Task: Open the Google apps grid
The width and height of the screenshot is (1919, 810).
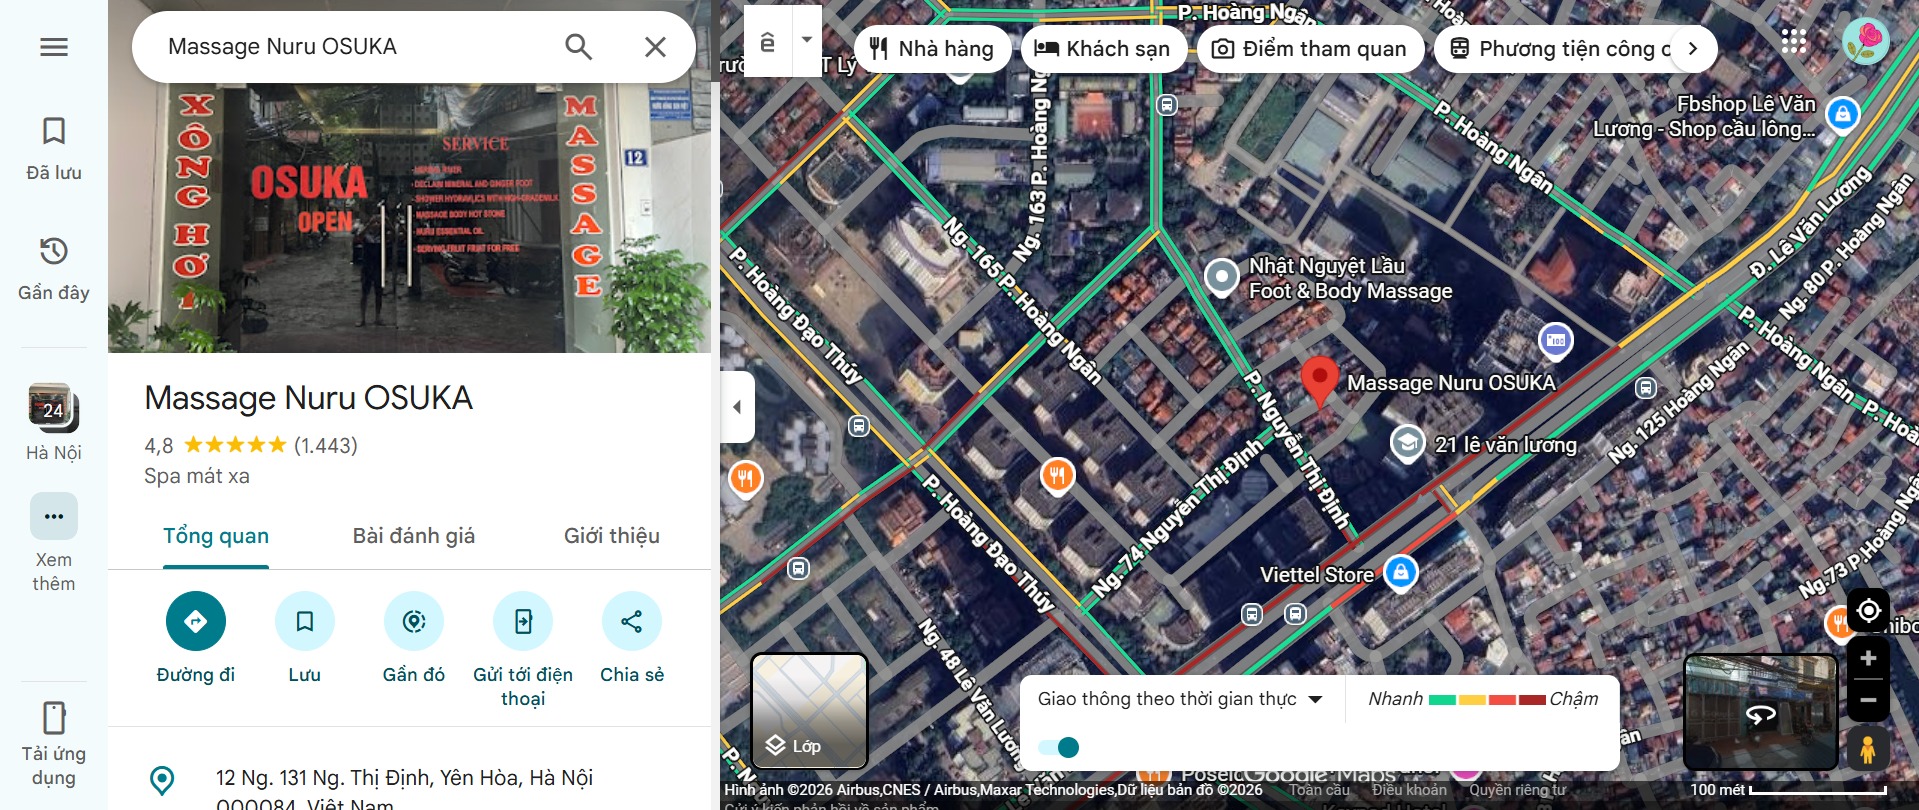Action: coord(1794,41)
